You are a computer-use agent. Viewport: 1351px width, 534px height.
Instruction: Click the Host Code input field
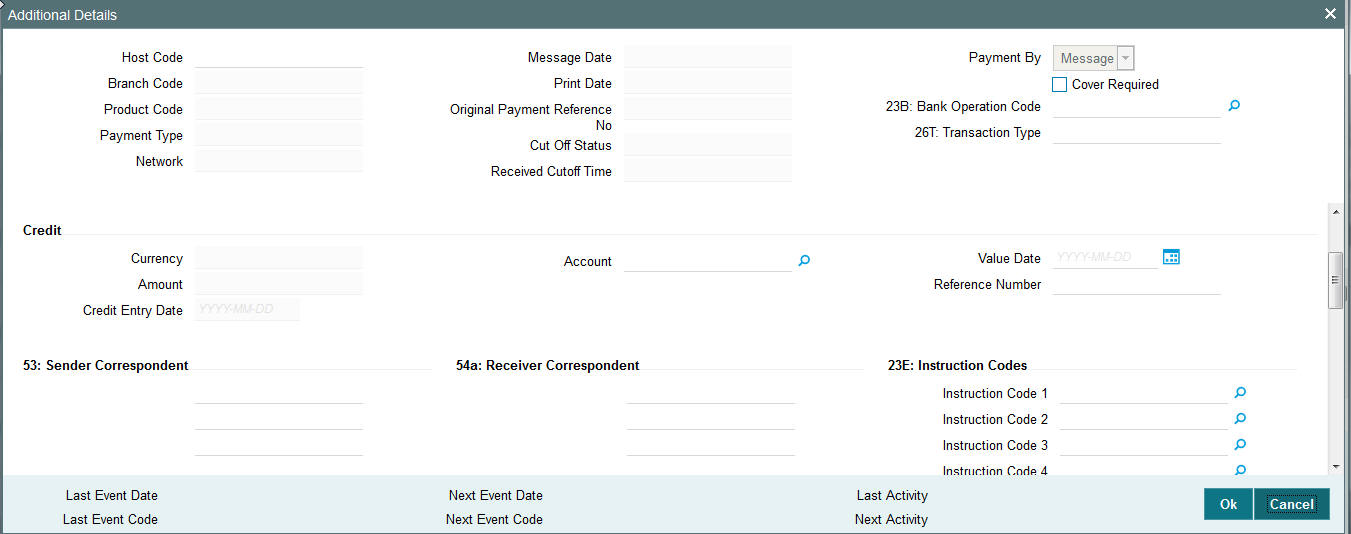point(279,57)
